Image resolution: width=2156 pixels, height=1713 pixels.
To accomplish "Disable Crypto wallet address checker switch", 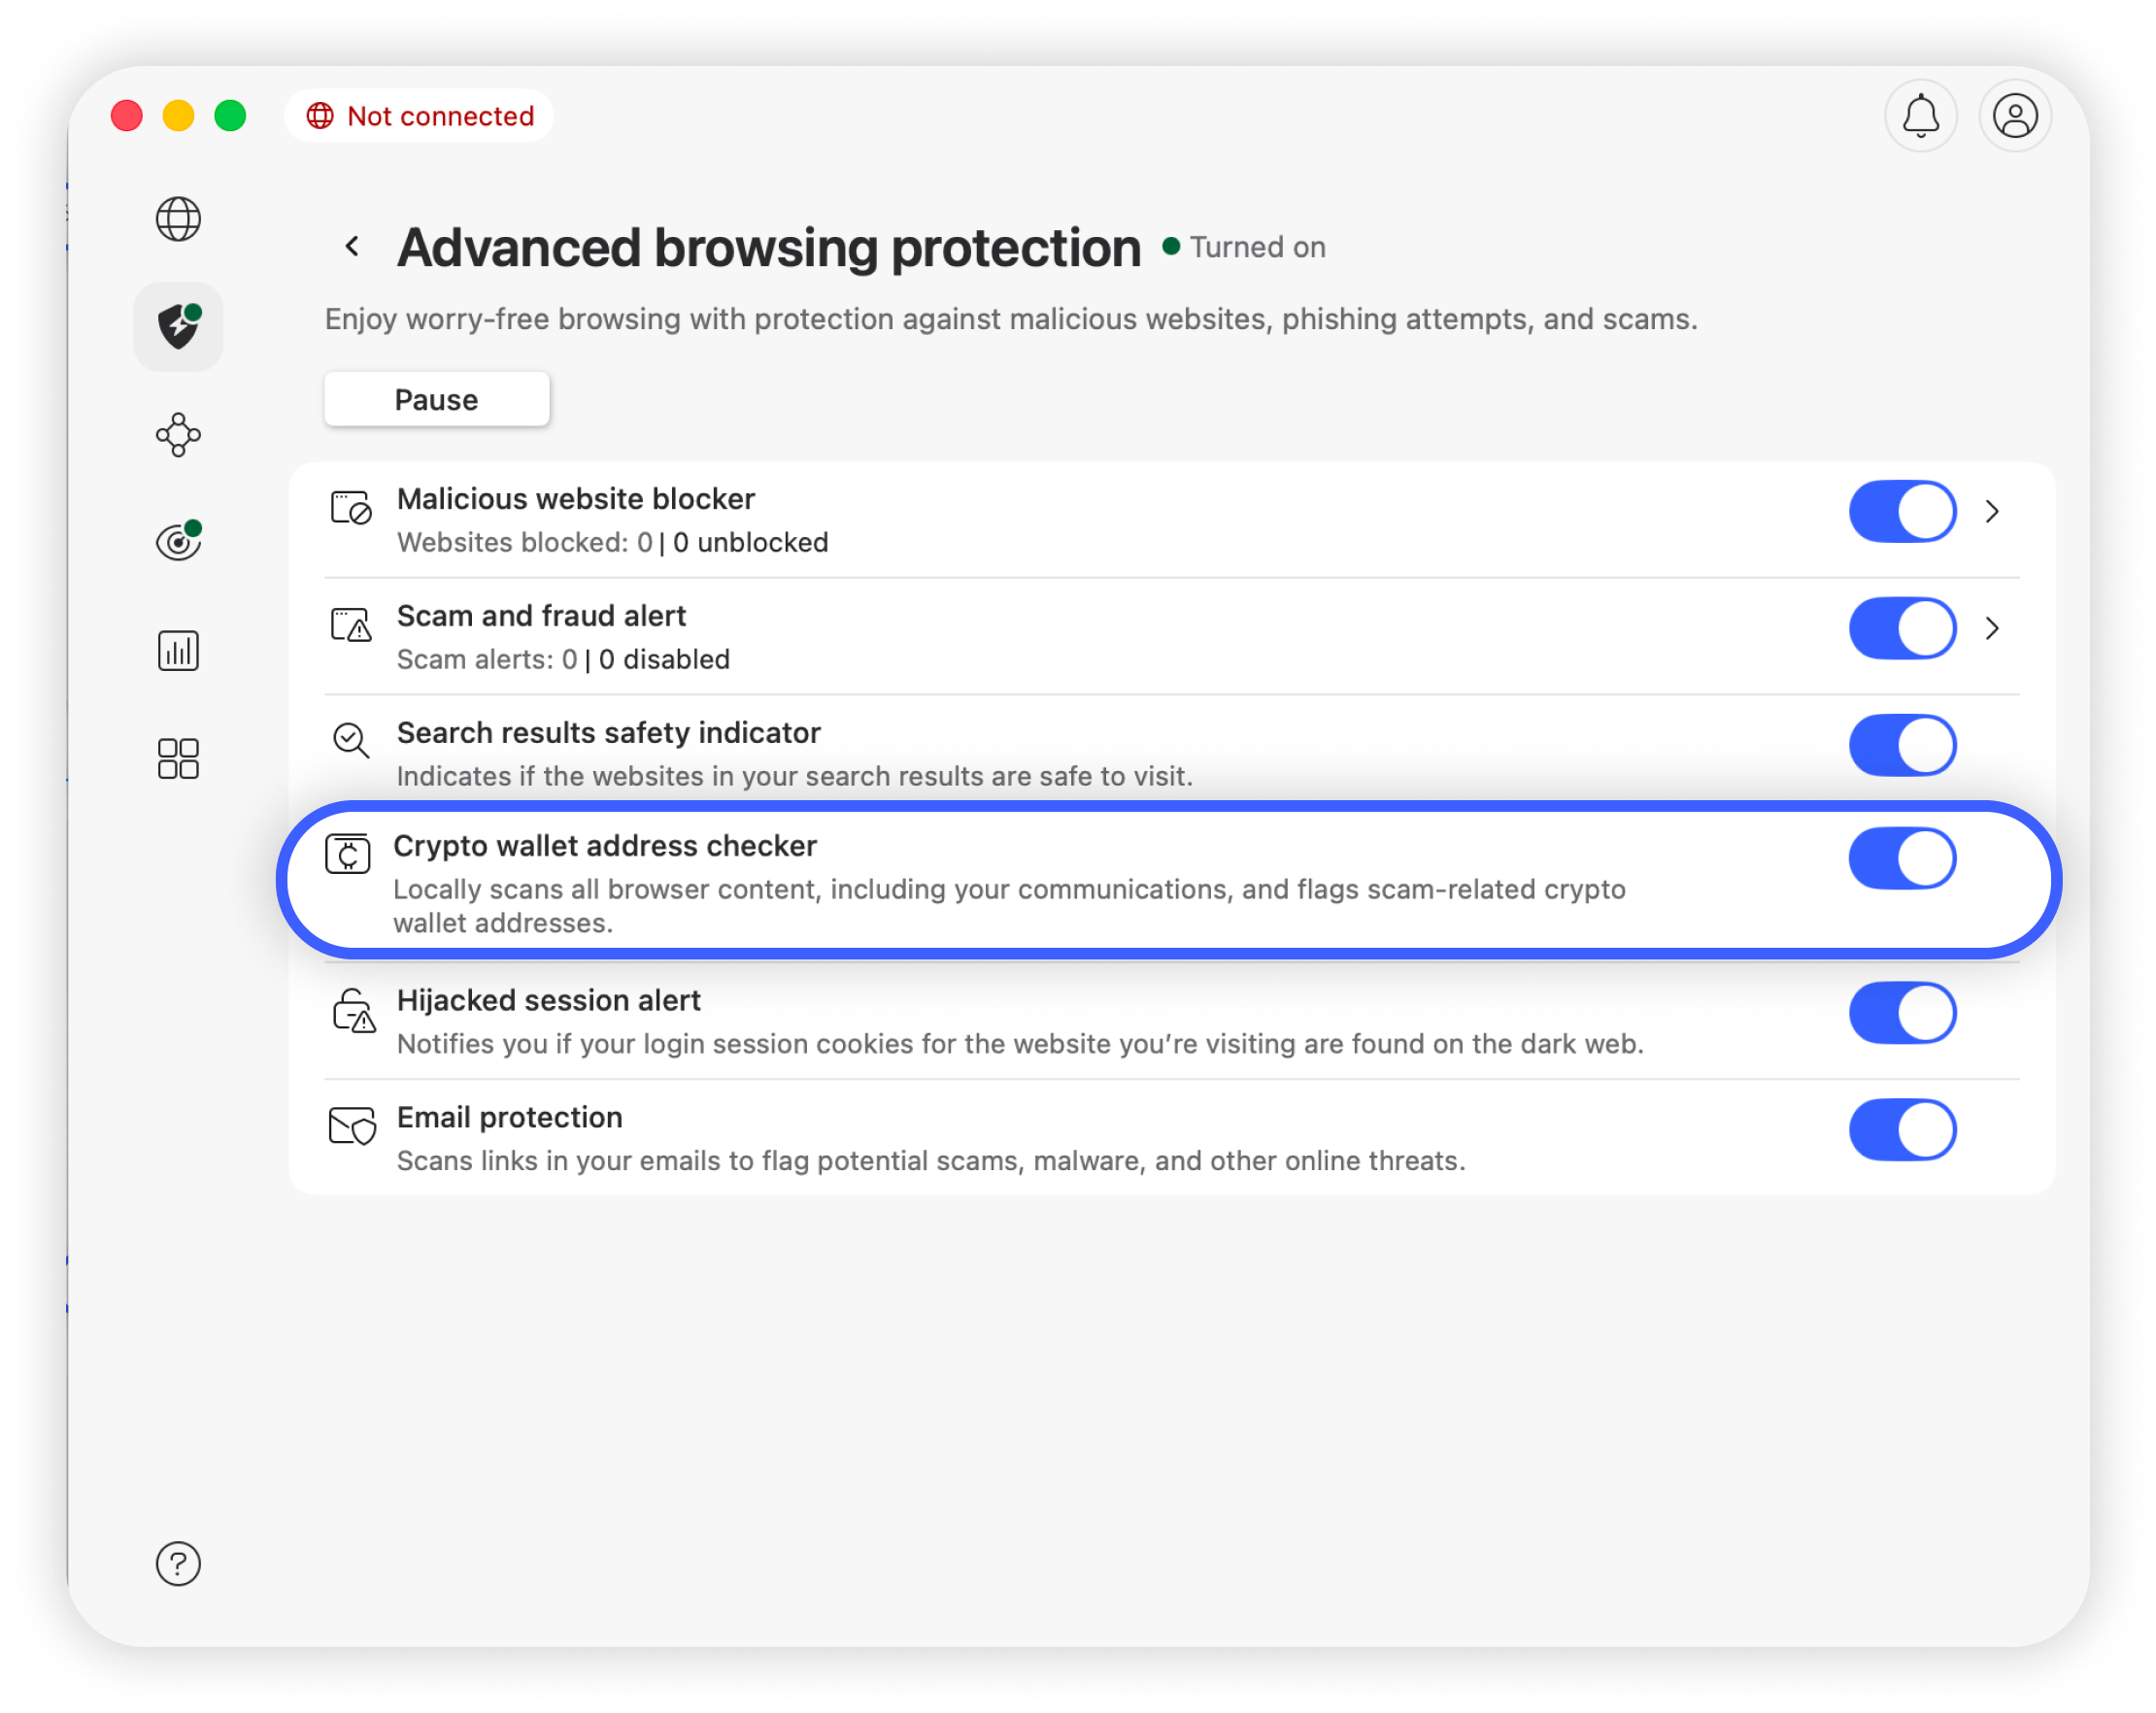I will click(1901, 858).
